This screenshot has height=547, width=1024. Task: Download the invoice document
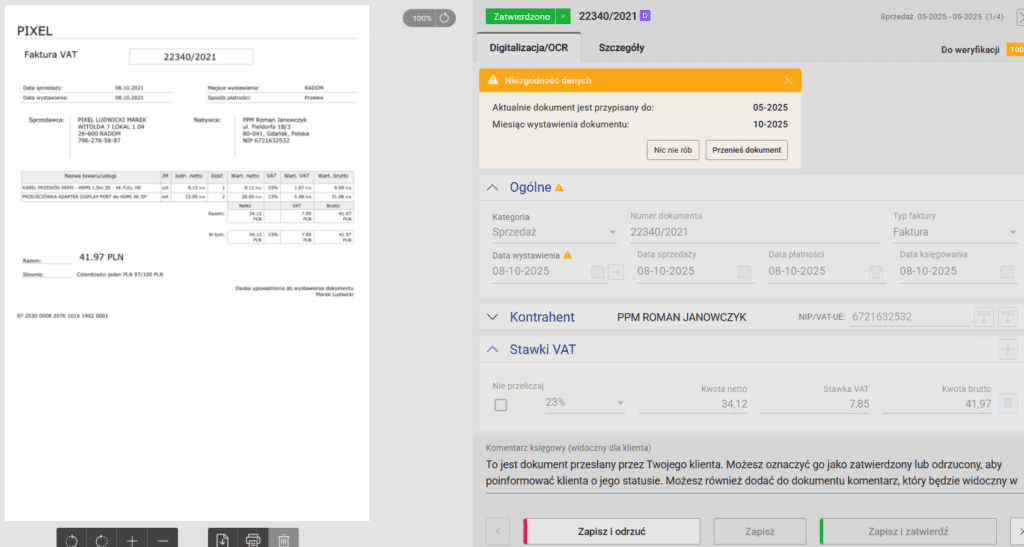222,540
